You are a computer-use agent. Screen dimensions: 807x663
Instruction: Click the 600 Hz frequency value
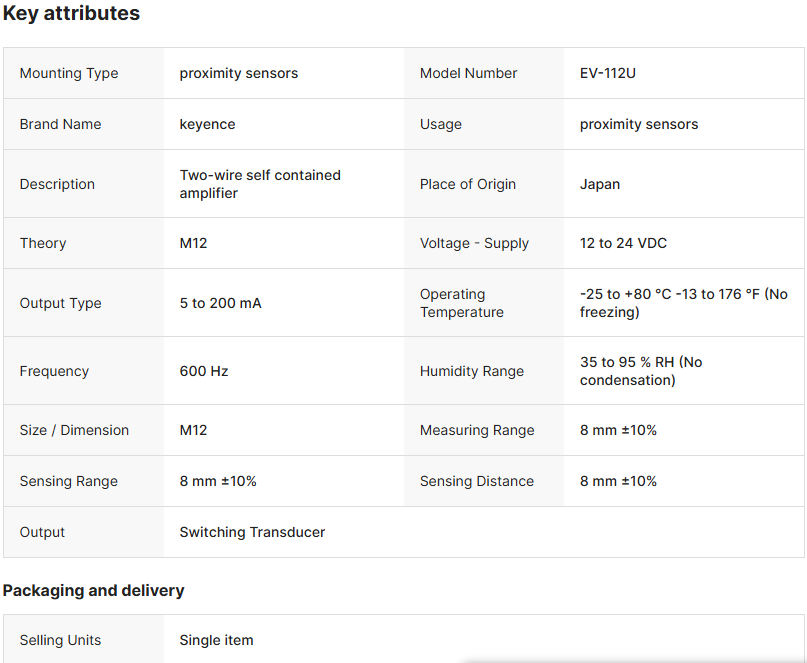(204, 371)
